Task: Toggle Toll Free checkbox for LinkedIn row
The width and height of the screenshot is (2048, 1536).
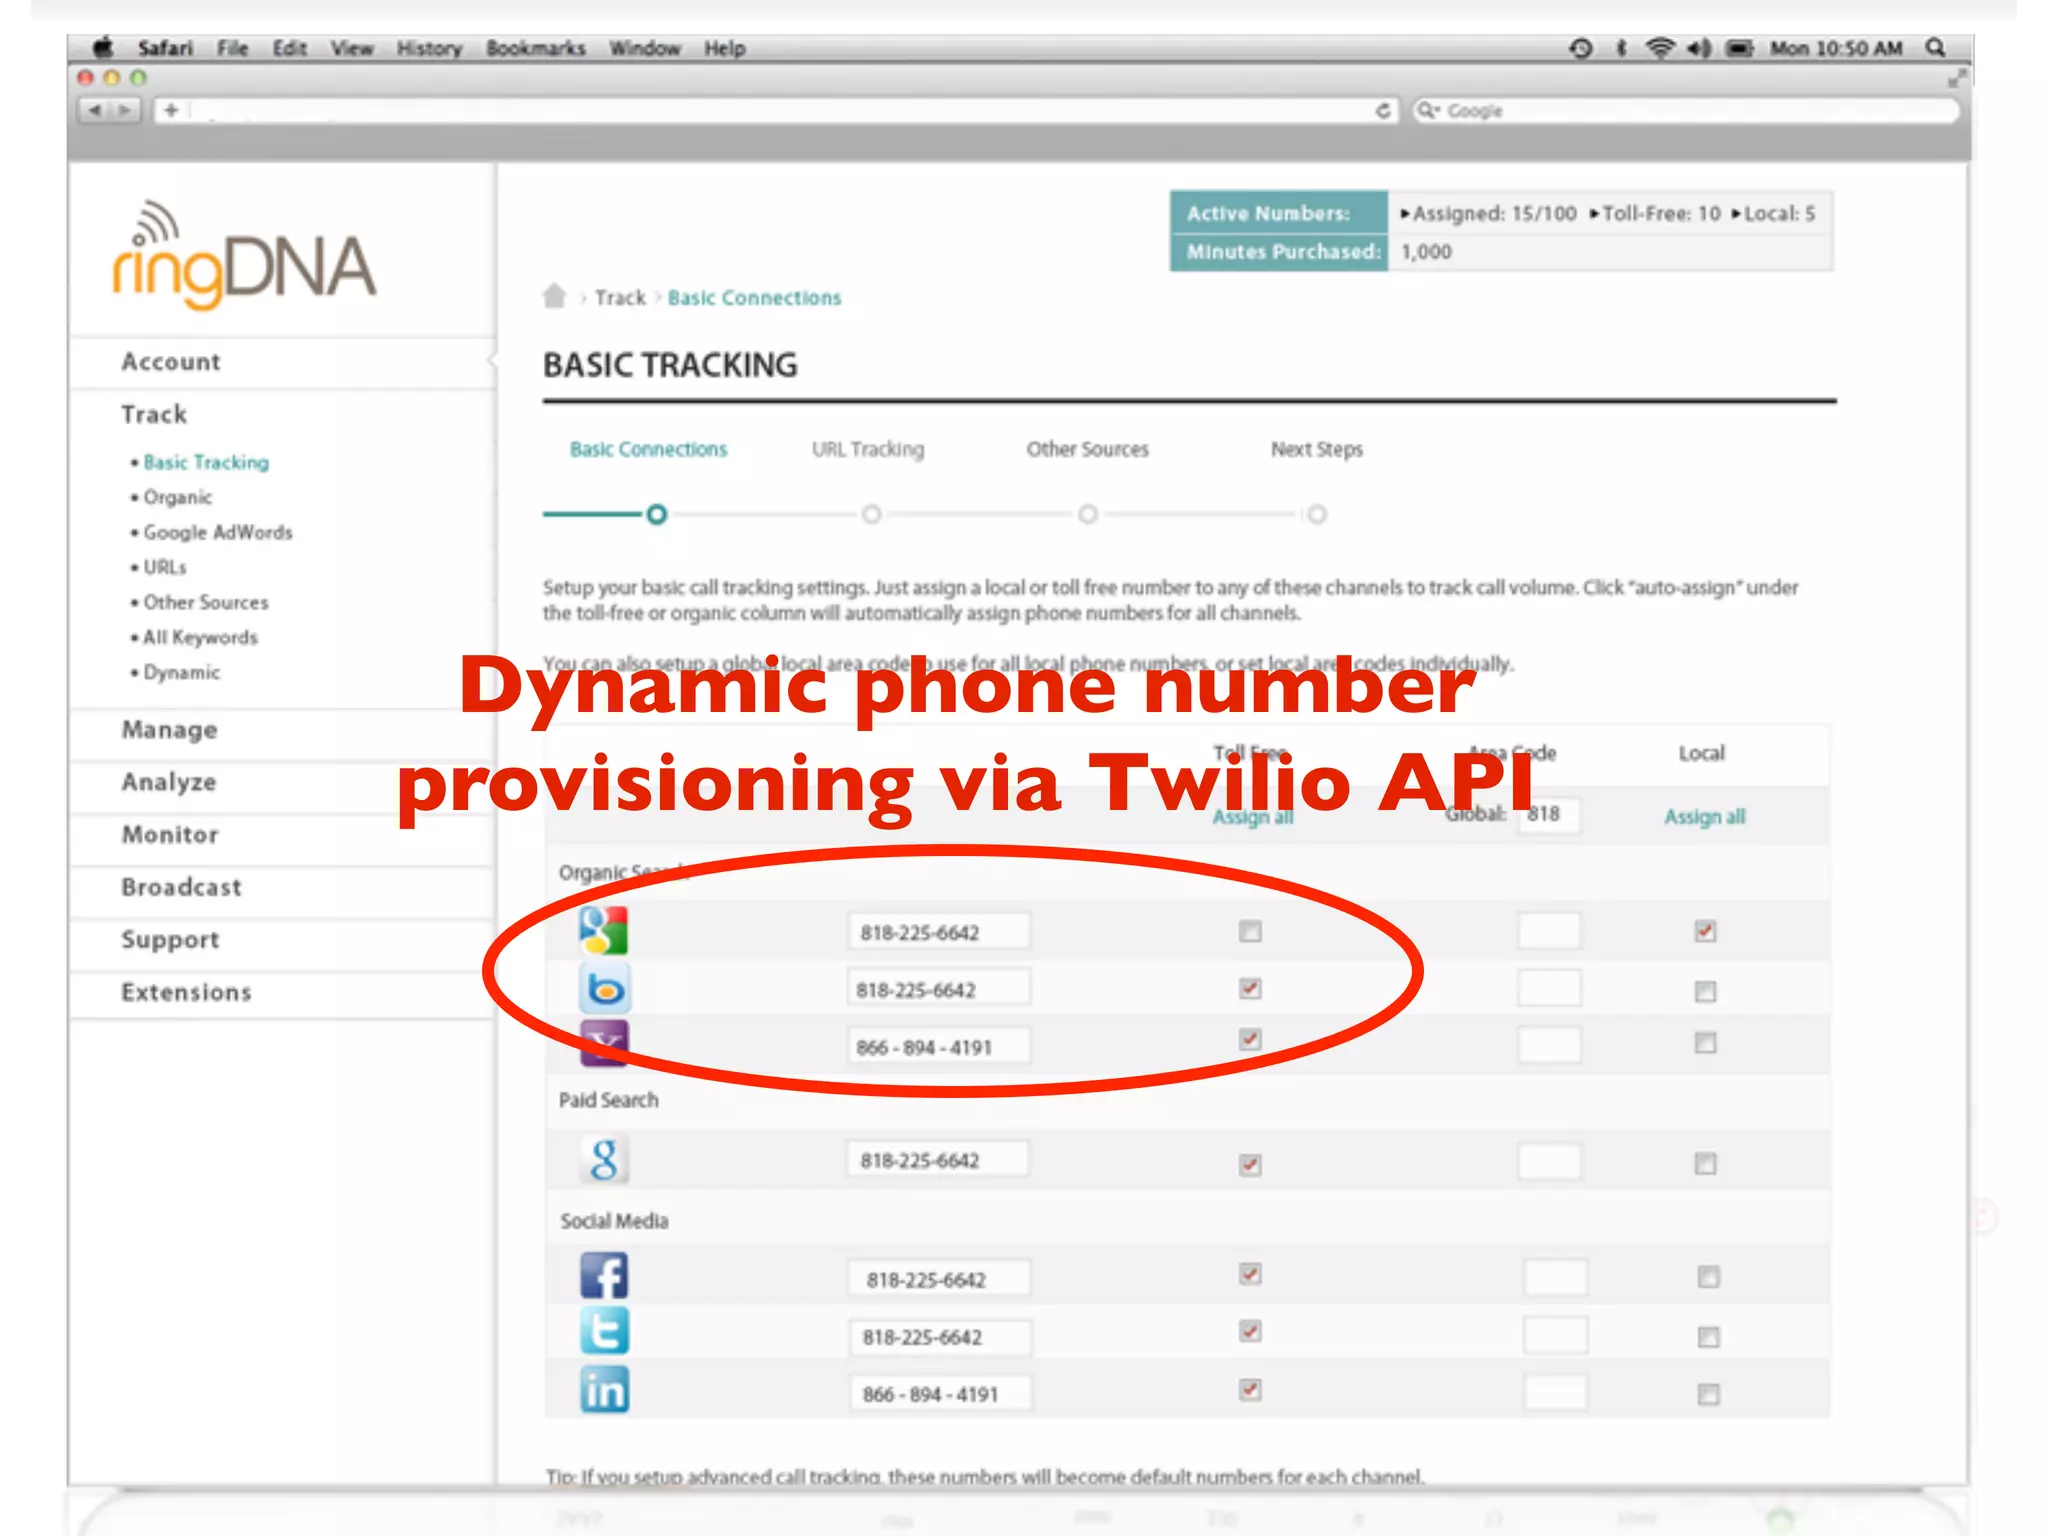Action: [x=1250, y=1389]
